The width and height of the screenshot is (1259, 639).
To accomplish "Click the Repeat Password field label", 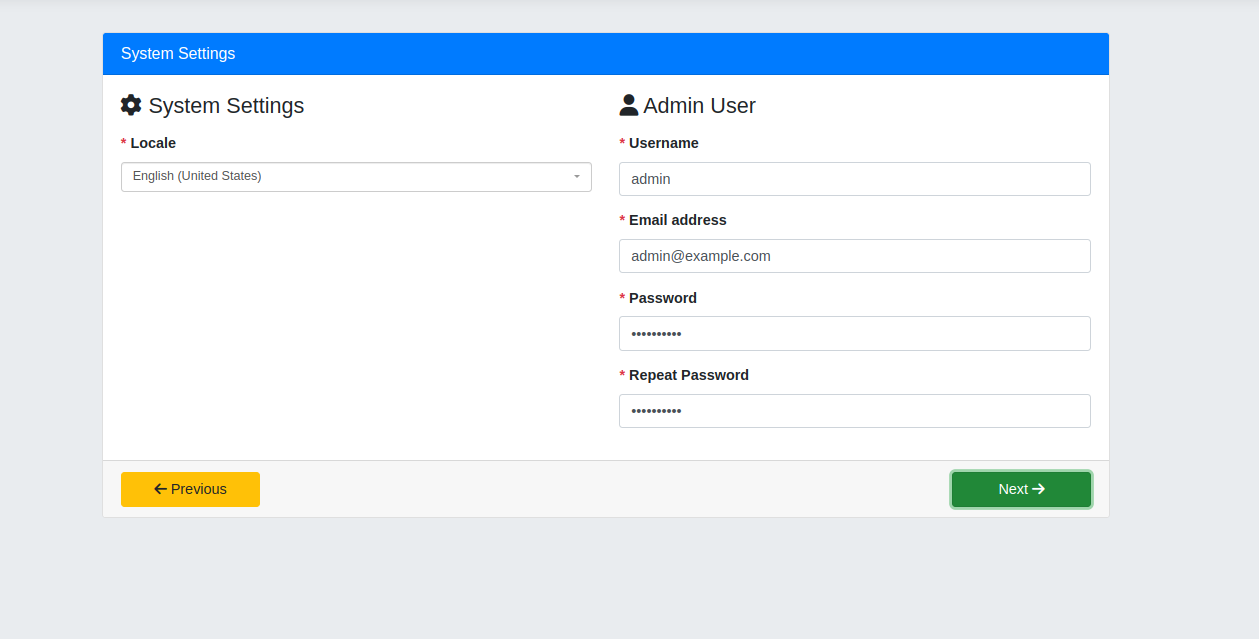I will point(688,375).
